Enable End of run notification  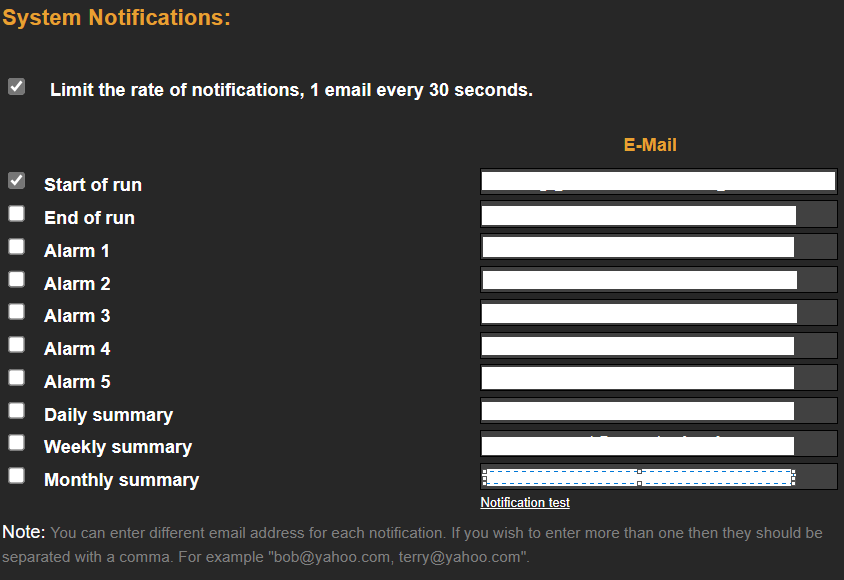(16, 214)
